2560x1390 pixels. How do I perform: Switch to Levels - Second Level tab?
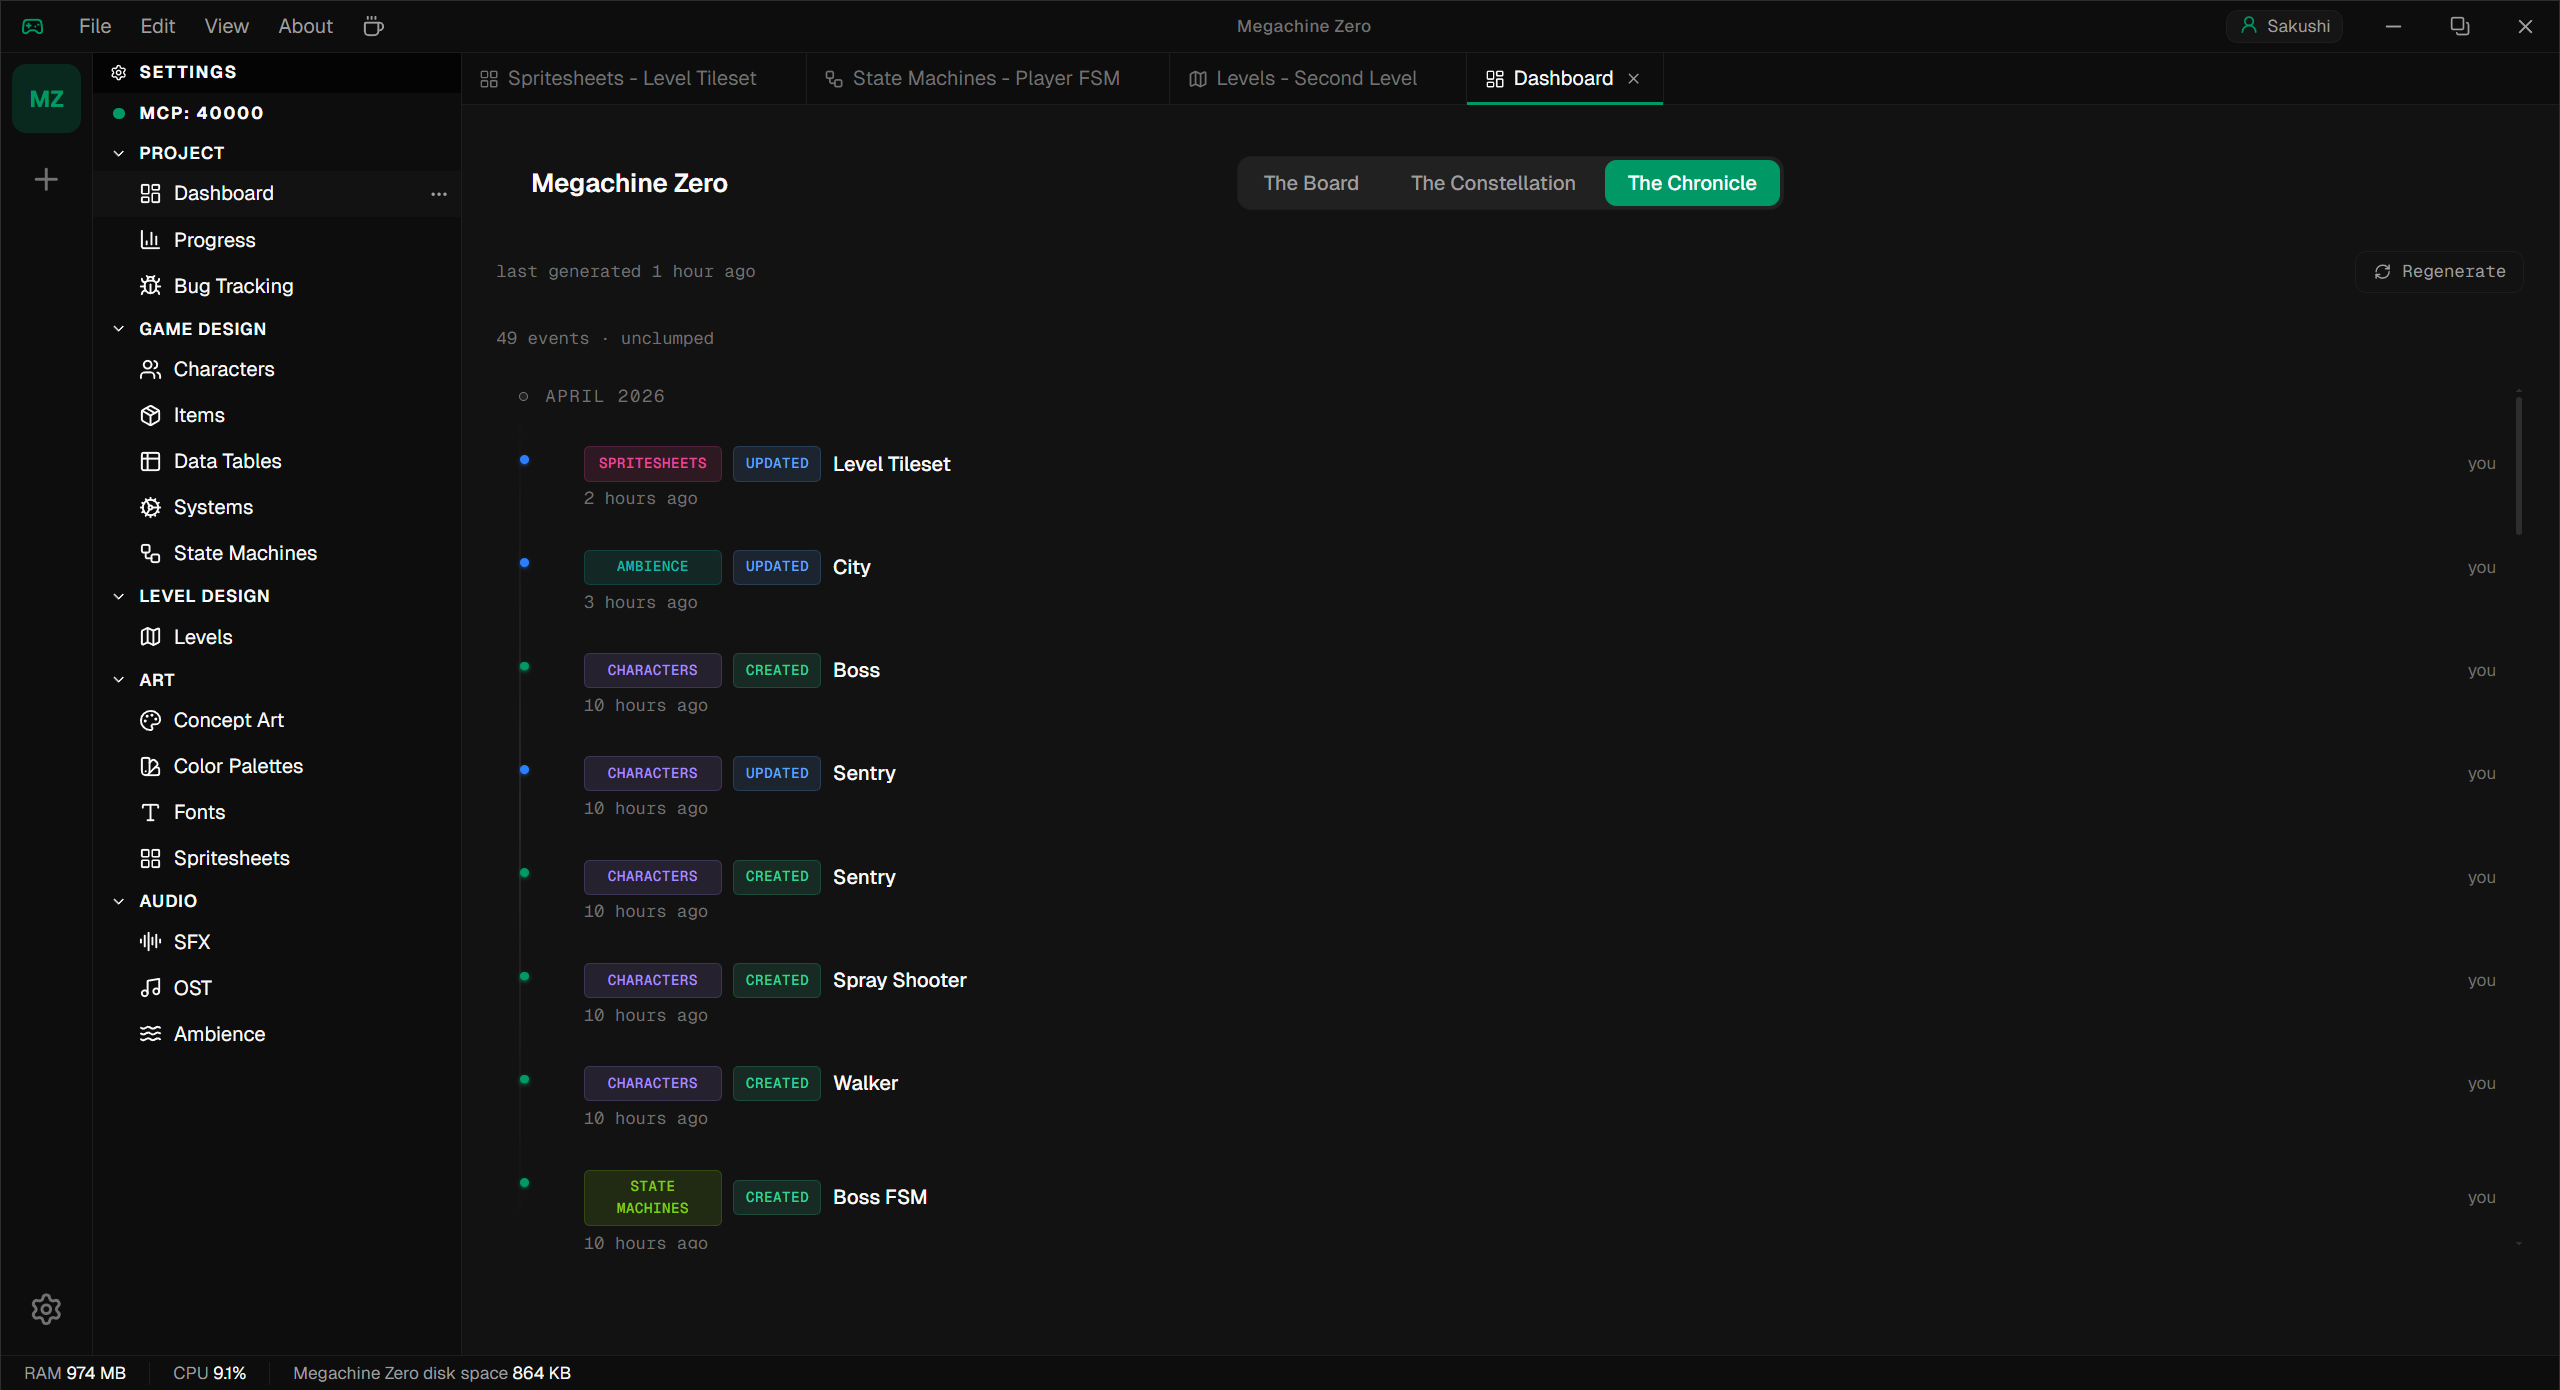pyautogui.click(x=1317, y=79)
